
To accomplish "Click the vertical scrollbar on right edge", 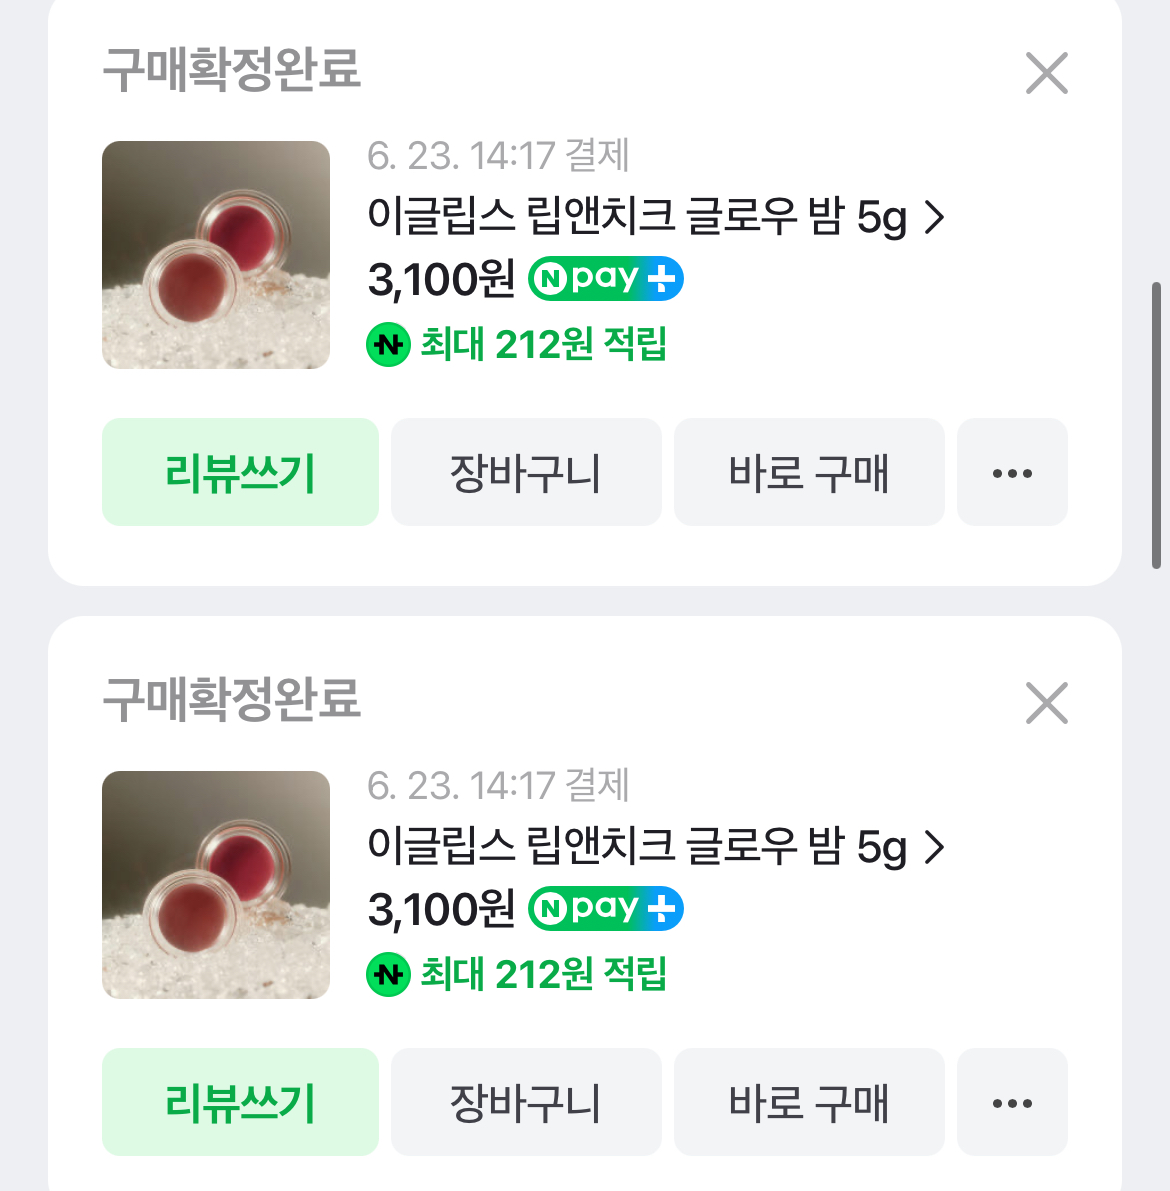I will point(1157,425).
